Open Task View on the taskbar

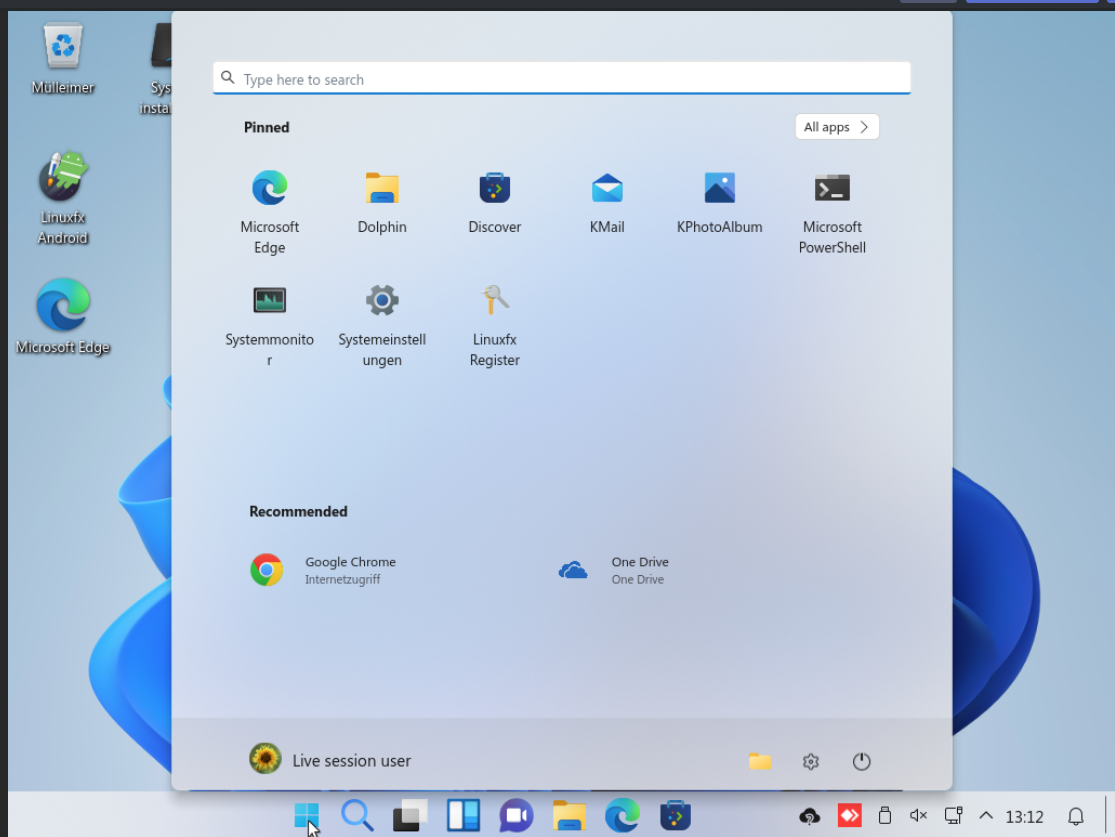click(410, 816)
